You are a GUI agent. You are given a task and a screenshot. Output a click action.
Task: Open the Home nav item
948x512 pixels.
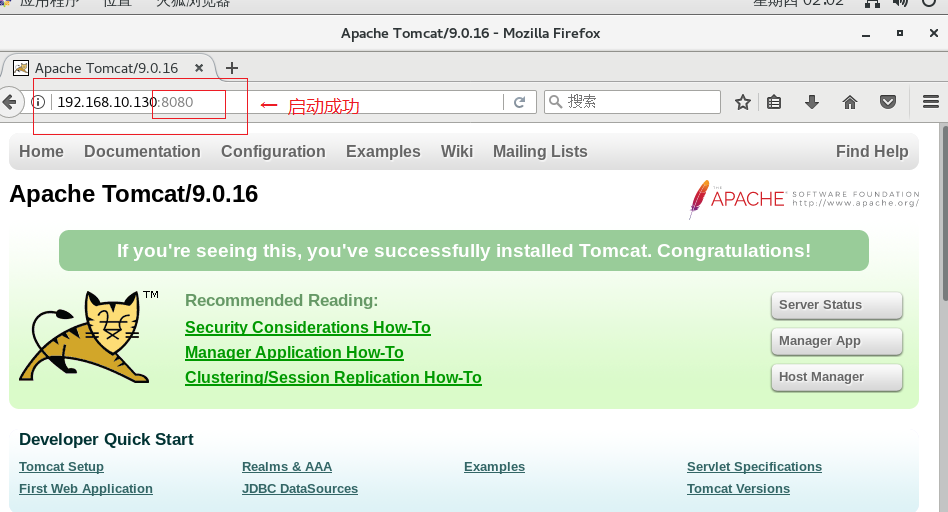pos(41,152)
